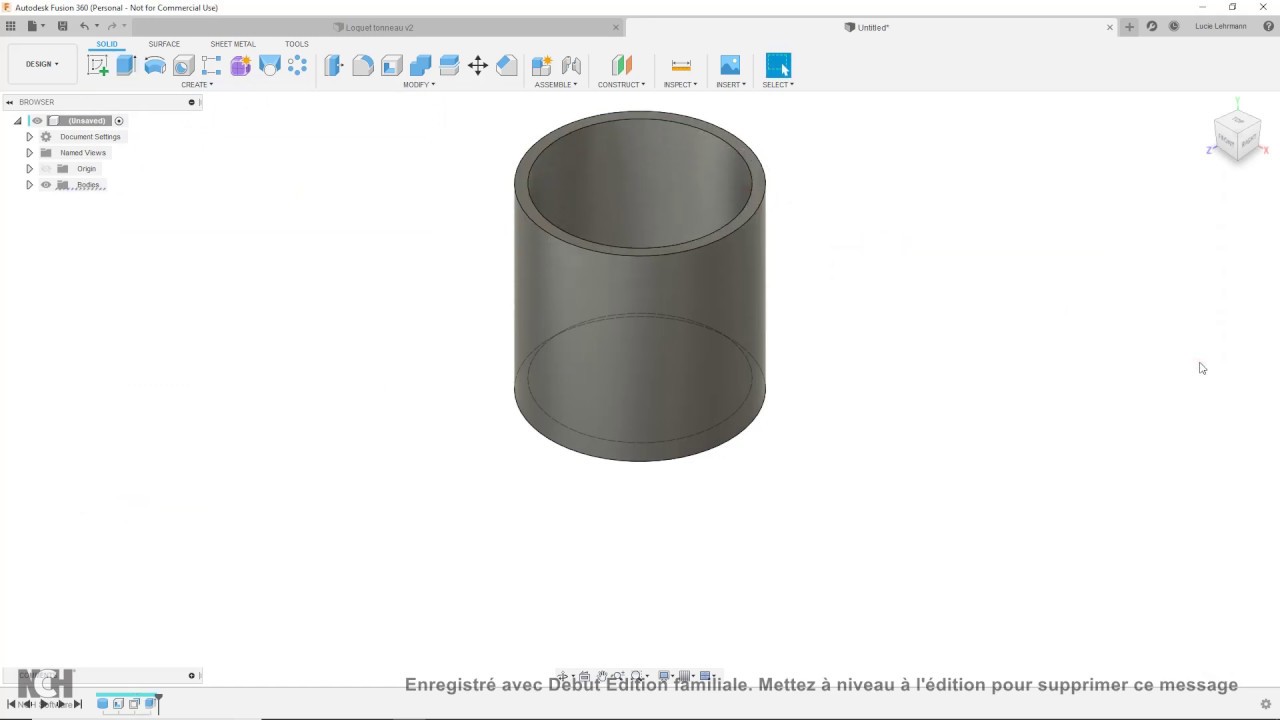Open the CONSTRUCT dropdown menu

point(621,85)
